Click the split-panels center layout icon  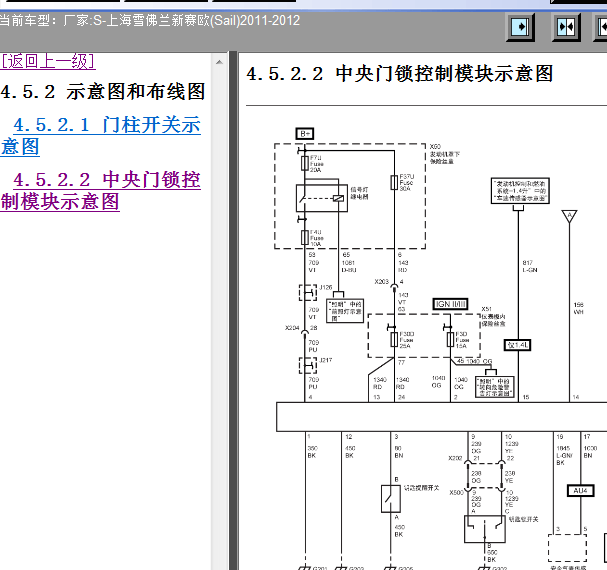click(566, 27)
